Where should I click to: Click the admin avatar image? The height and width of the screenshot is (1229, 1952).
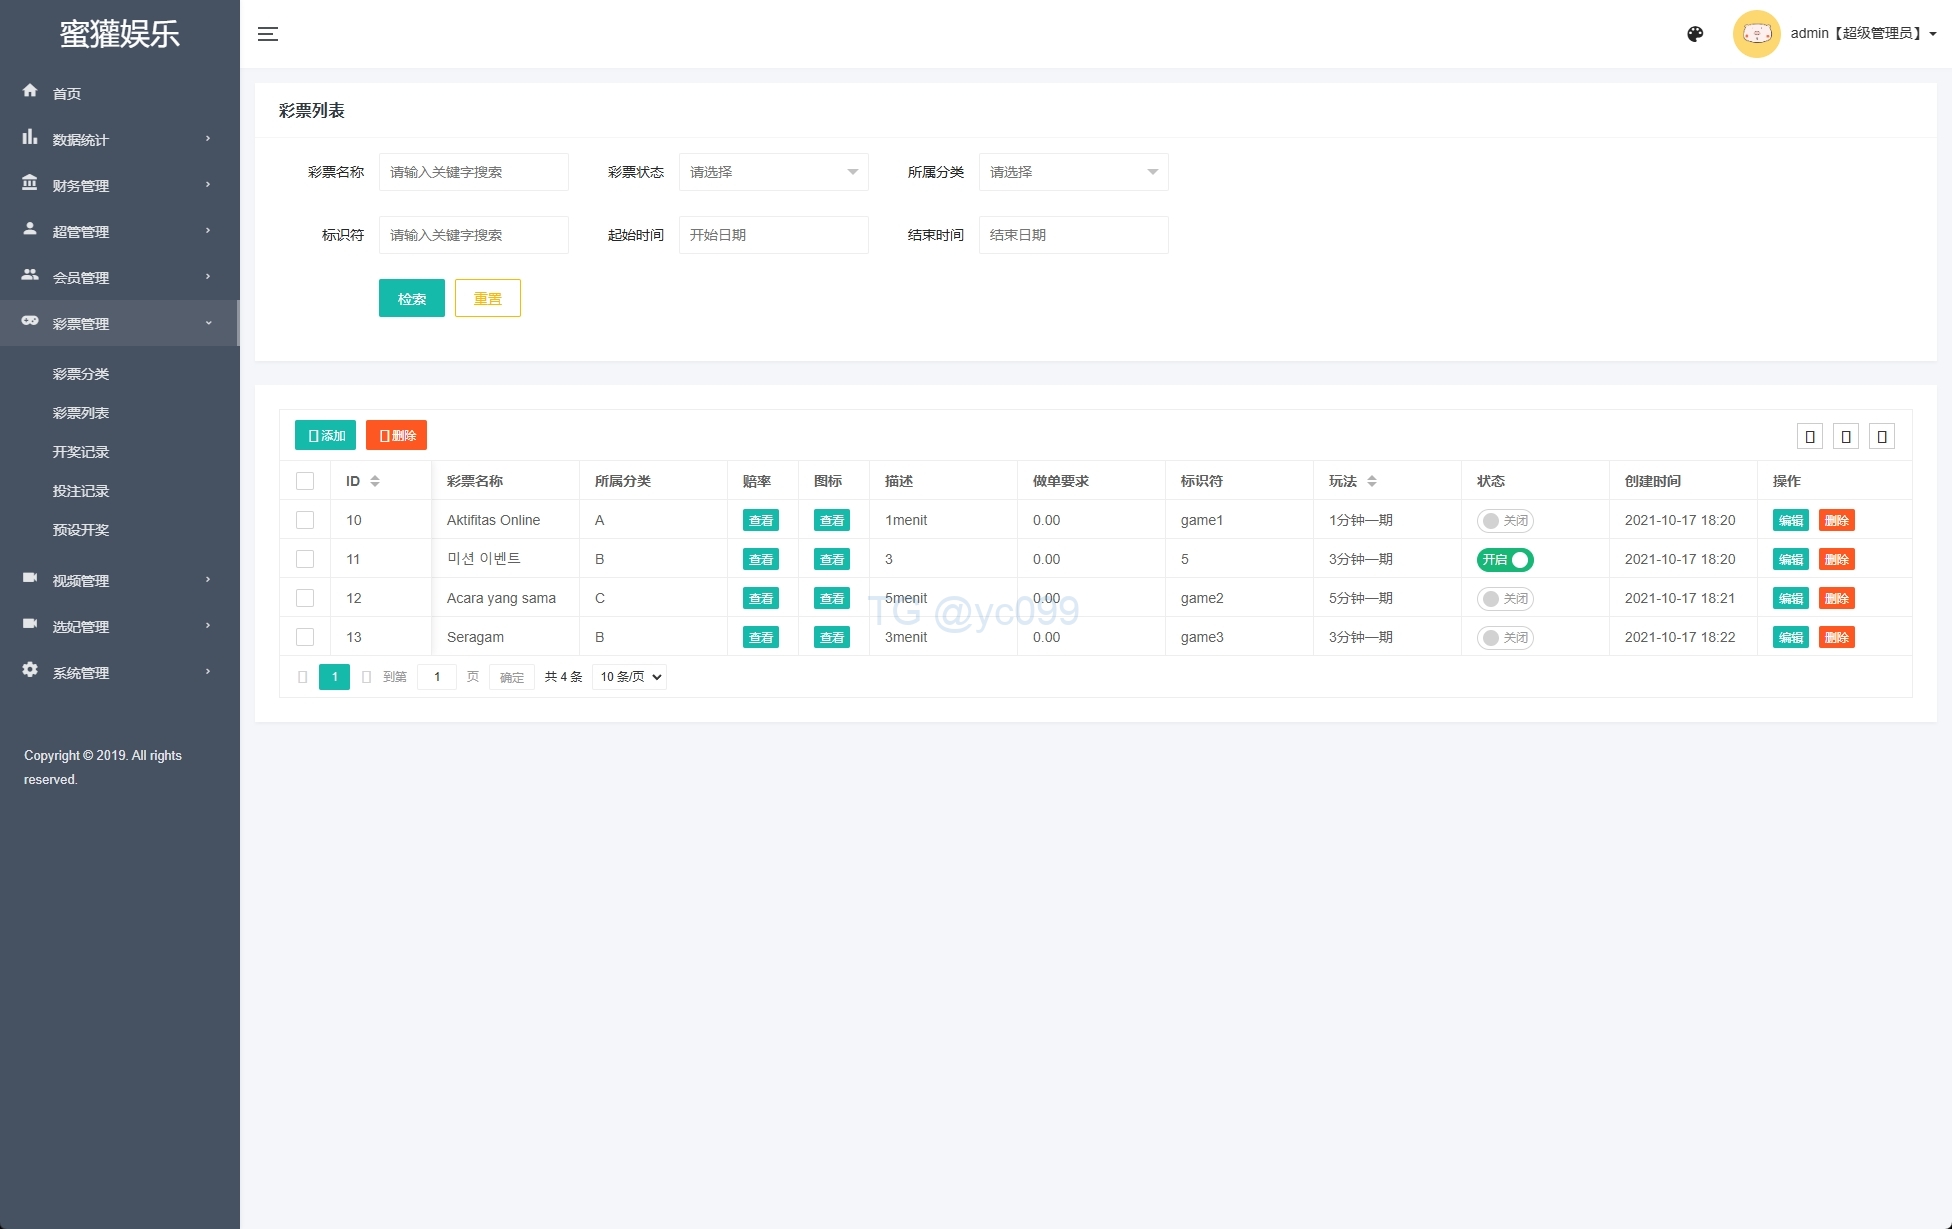point(1756,34)
